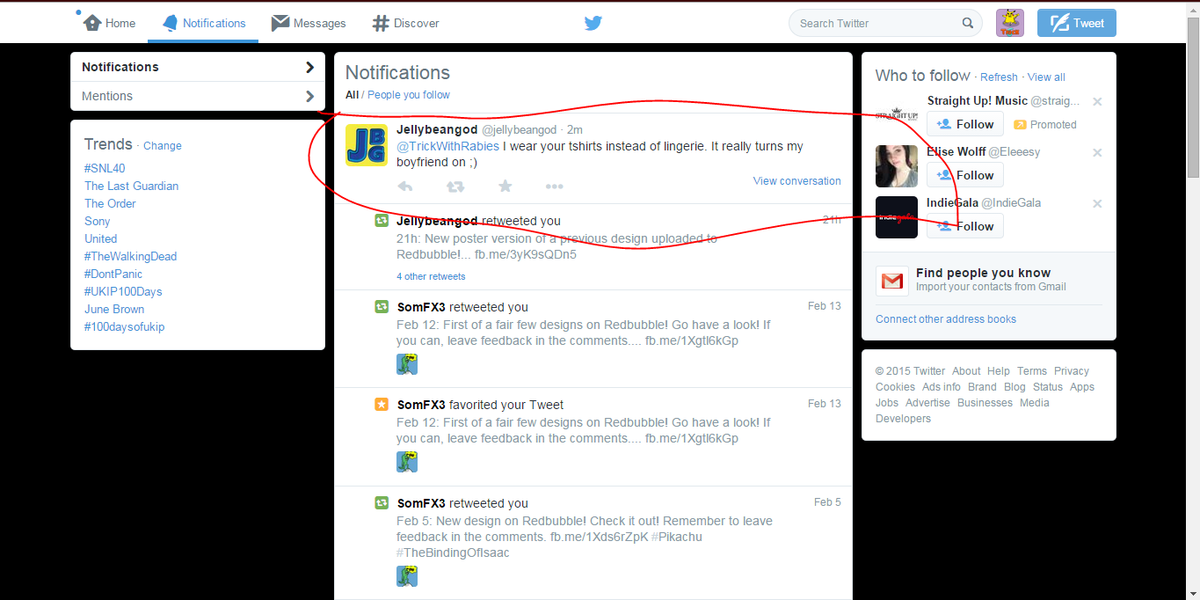Click the Promoted badge icon
Viewport: 1200px width, 600px height.
[1020, 125]
